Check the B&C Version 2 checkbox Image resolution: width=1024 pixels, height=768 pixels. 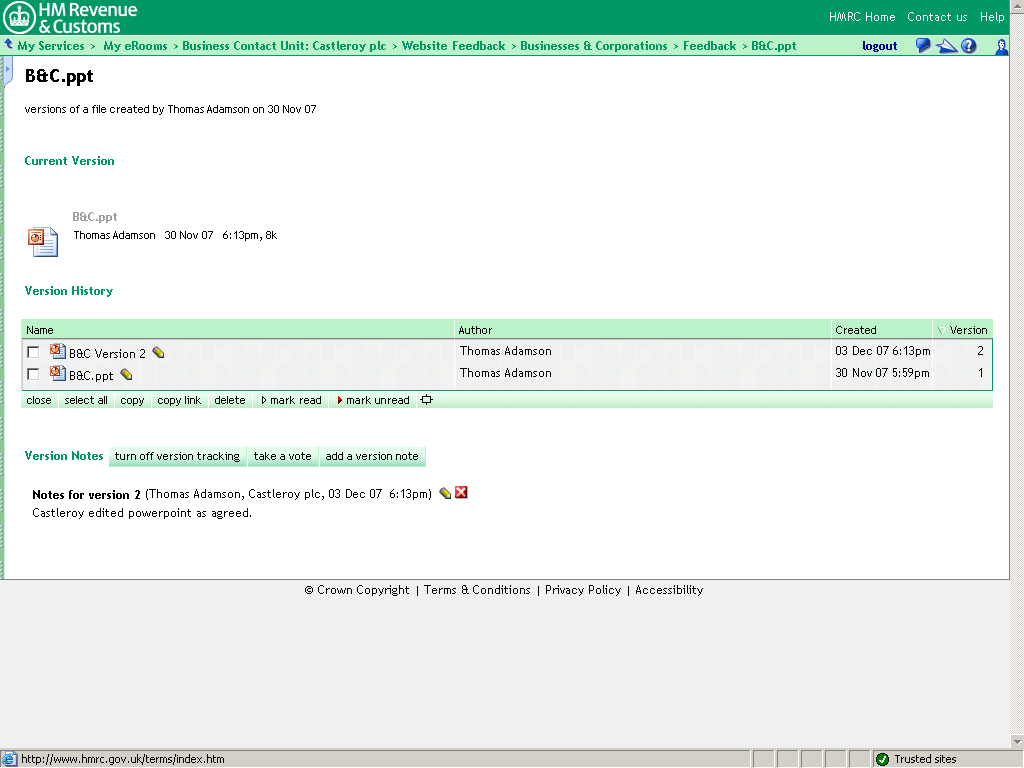click(34, 352)
